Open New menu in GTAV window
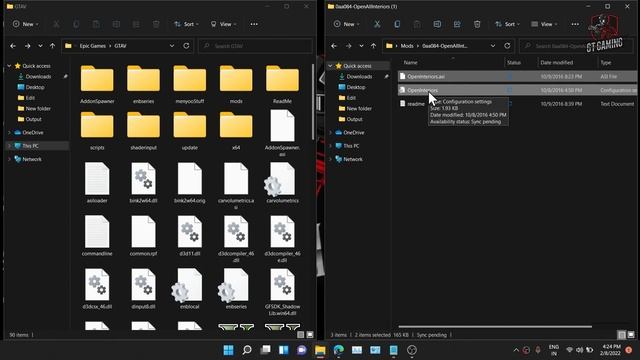Screen dimensions: 640x360 (x=26, y=24)
